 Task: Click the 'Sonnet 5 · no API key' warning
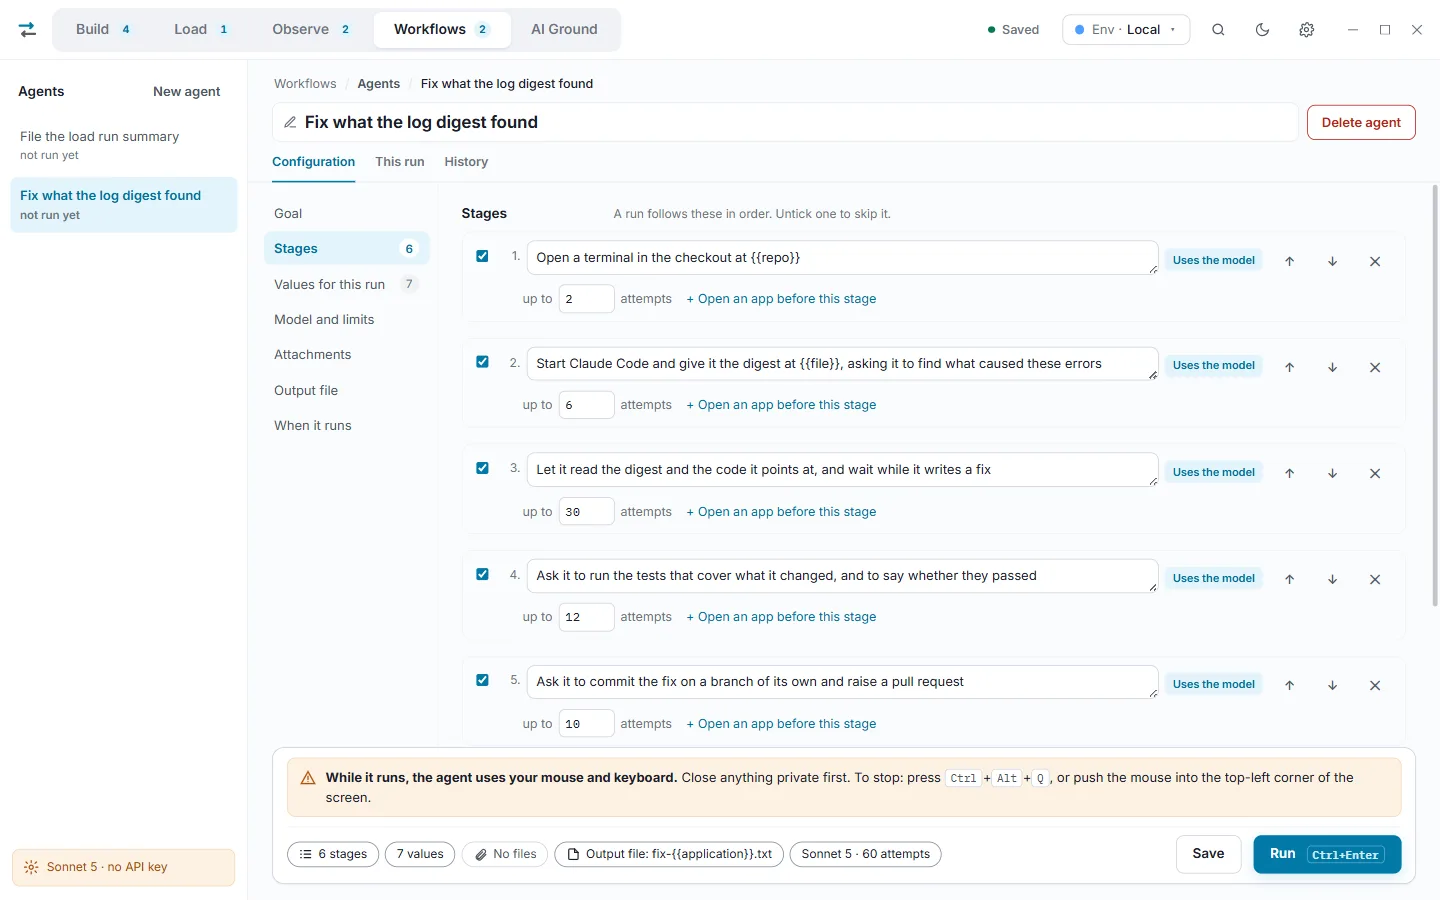point(123,868)
